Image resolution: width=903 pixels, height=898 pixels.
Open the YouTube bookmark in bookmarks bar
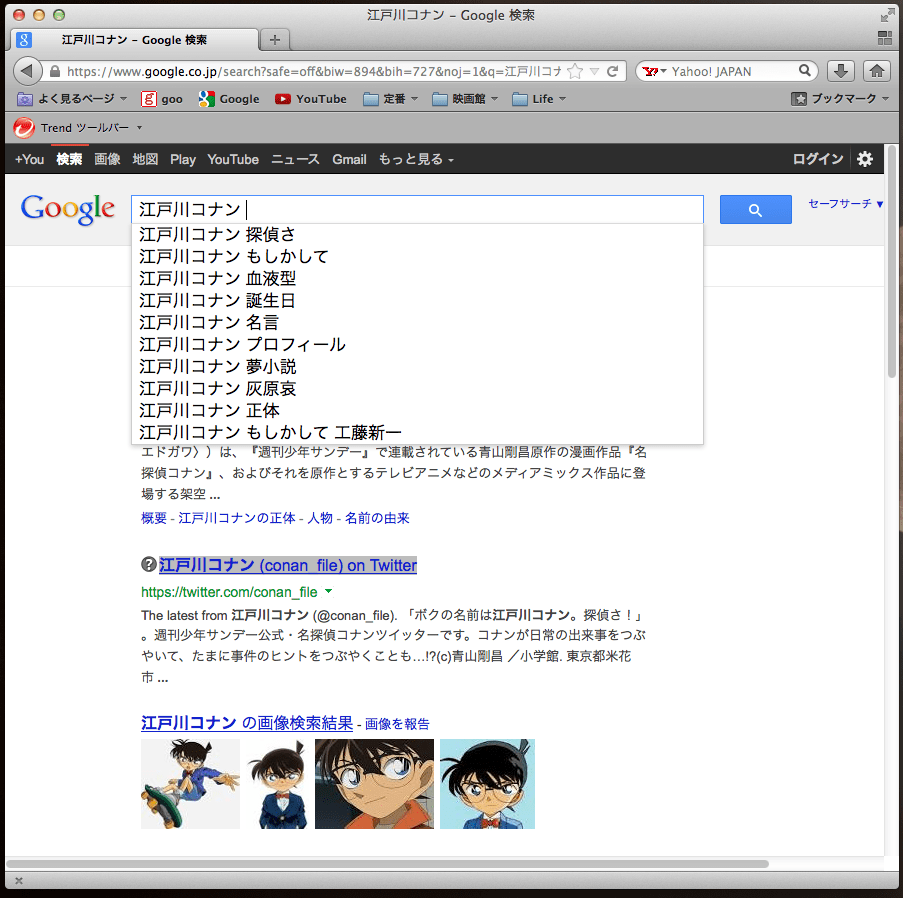[310, 99]
